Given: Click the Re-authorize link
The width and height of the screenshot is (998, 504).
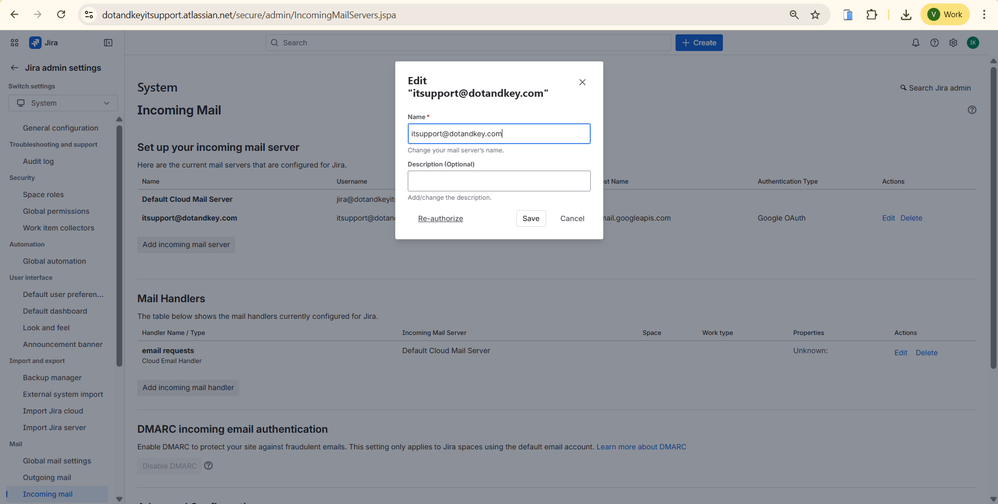Looking at the screenshot, I should coord(440,218).
